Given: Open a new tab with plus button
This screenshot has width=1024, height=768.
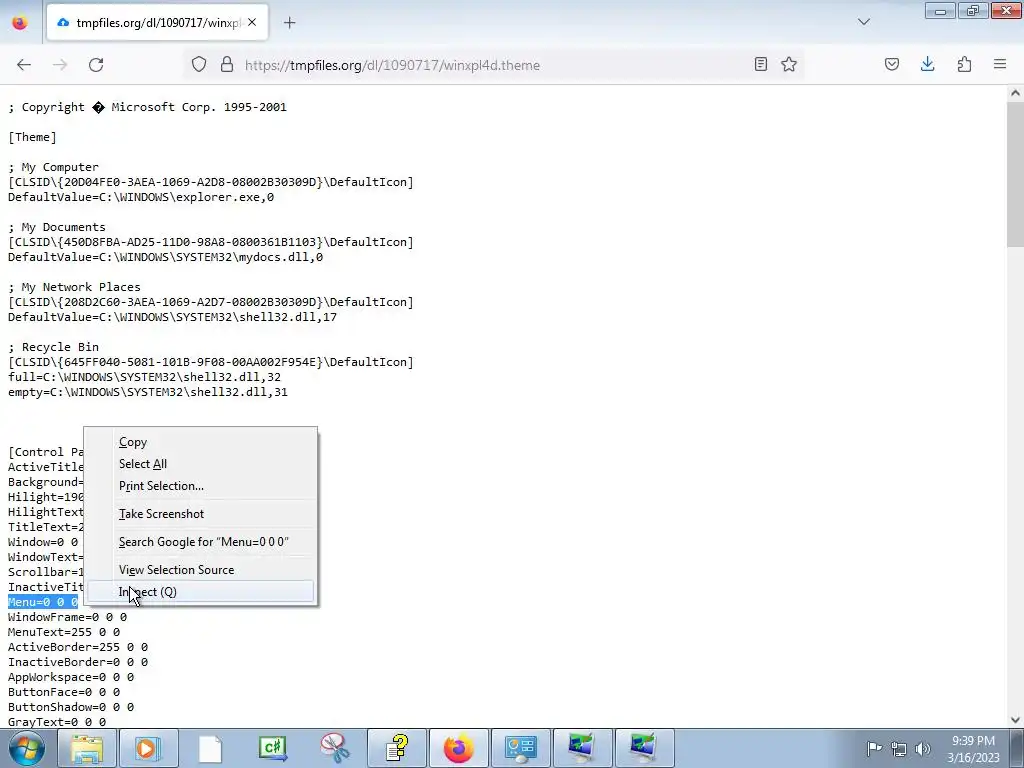Looking at the screenshot, I should coord(290,23).
